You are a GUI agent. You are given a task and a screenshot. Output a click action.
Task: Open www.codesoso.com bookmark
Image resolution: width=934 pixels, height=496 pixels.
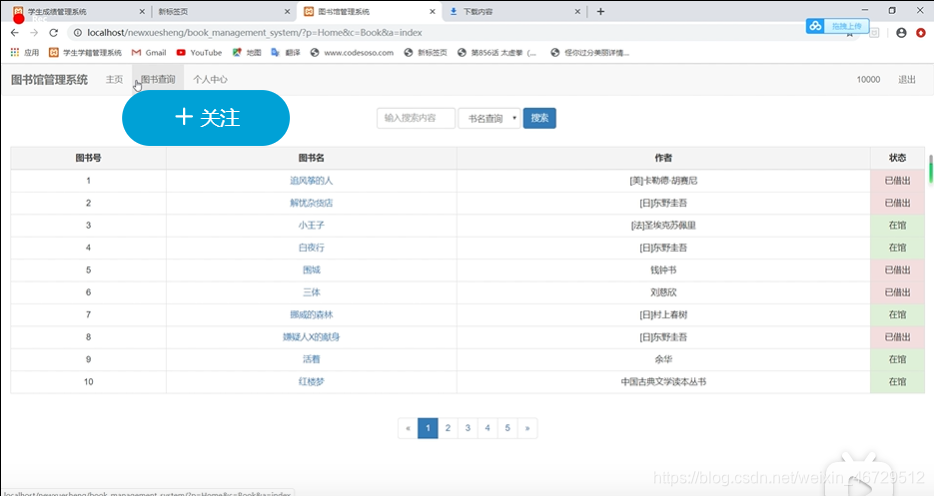(352, 52)
